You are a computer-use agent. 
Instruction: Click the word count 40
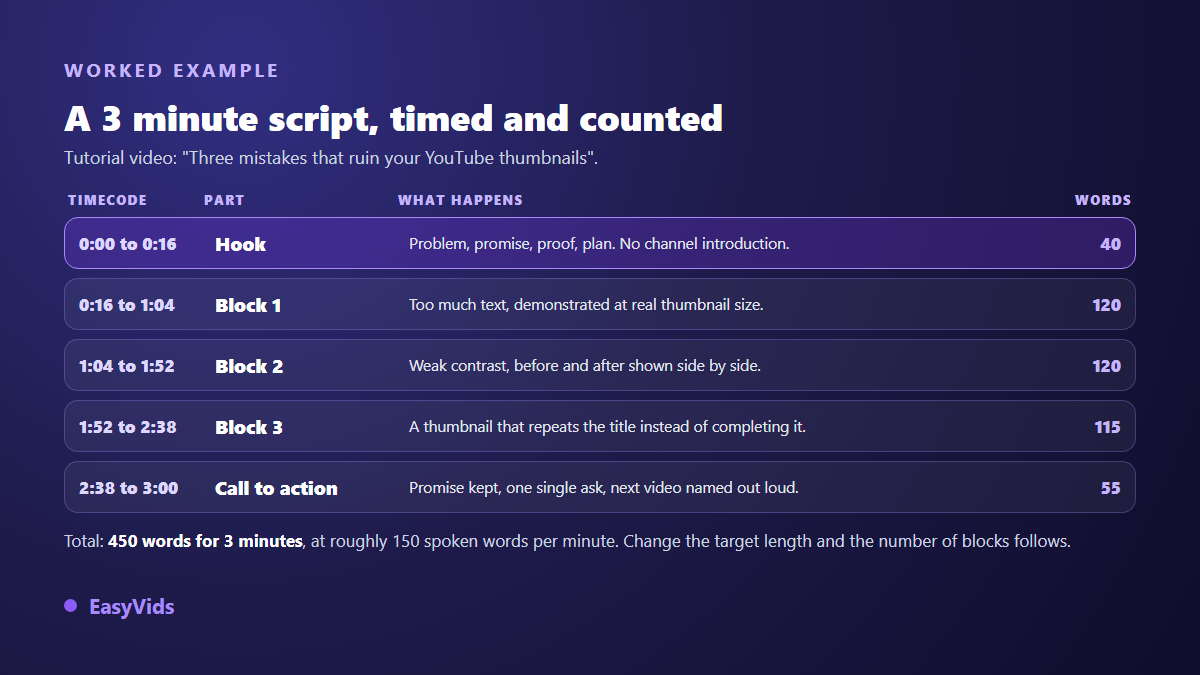click(x=1110, y=244)
